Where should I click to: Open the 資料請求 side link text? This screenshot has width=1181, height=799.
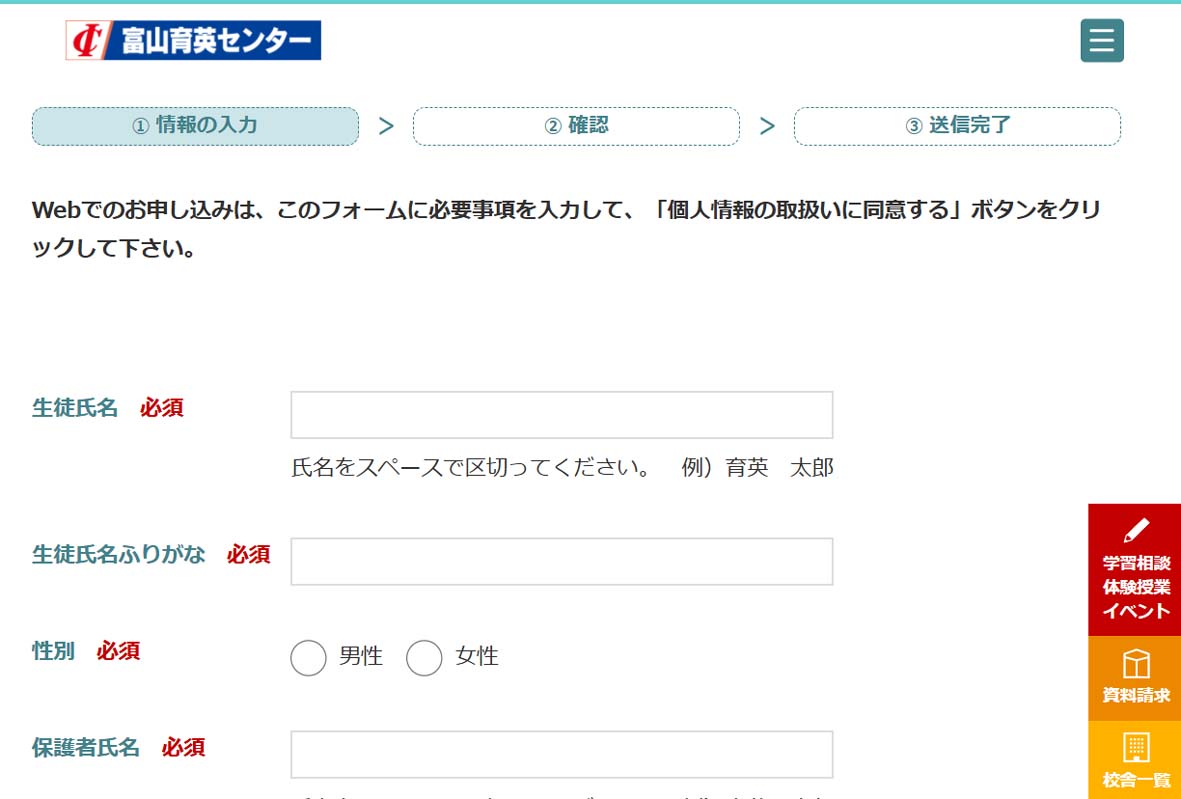pos(1135,696)
